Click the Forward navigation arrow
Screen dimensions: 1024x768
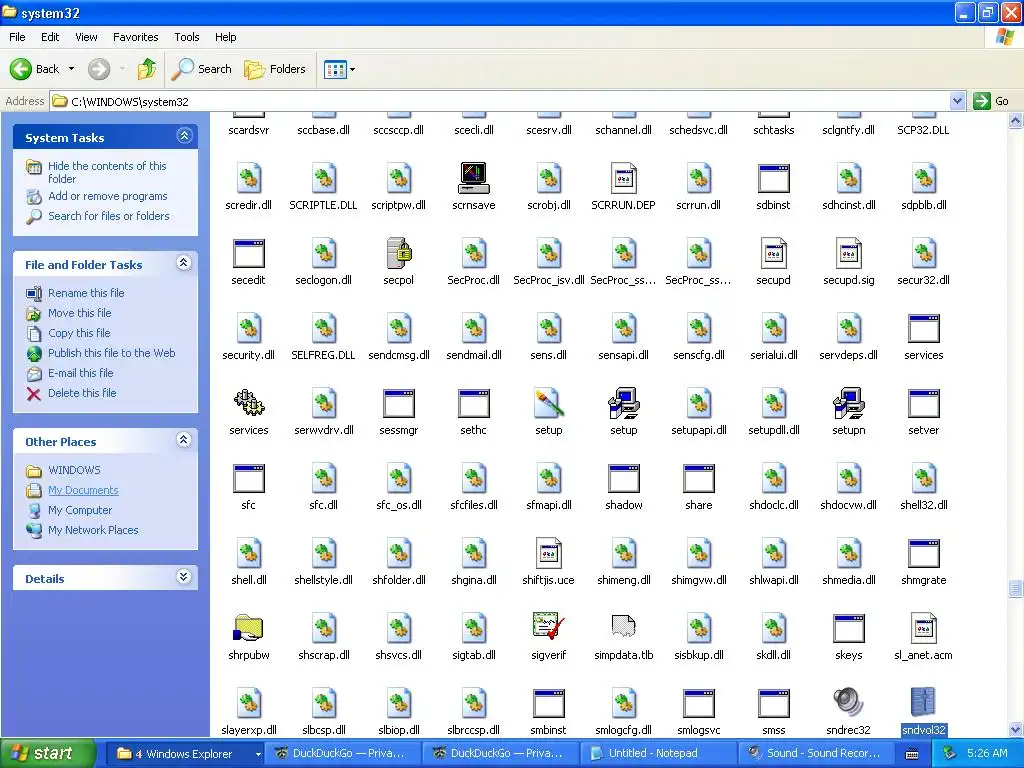tap(99, 69)
